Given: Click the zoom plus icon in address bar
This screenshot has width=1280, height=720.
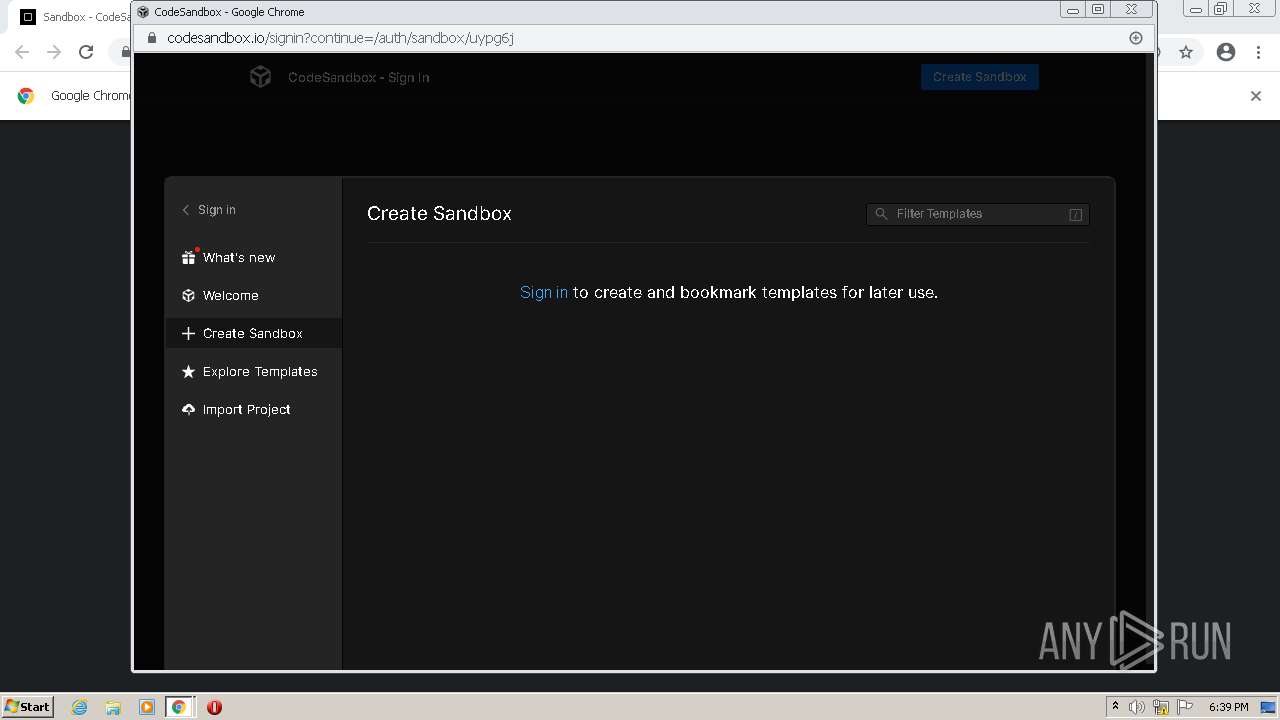Looking at the screenshot, I should tap(1136, 38).
